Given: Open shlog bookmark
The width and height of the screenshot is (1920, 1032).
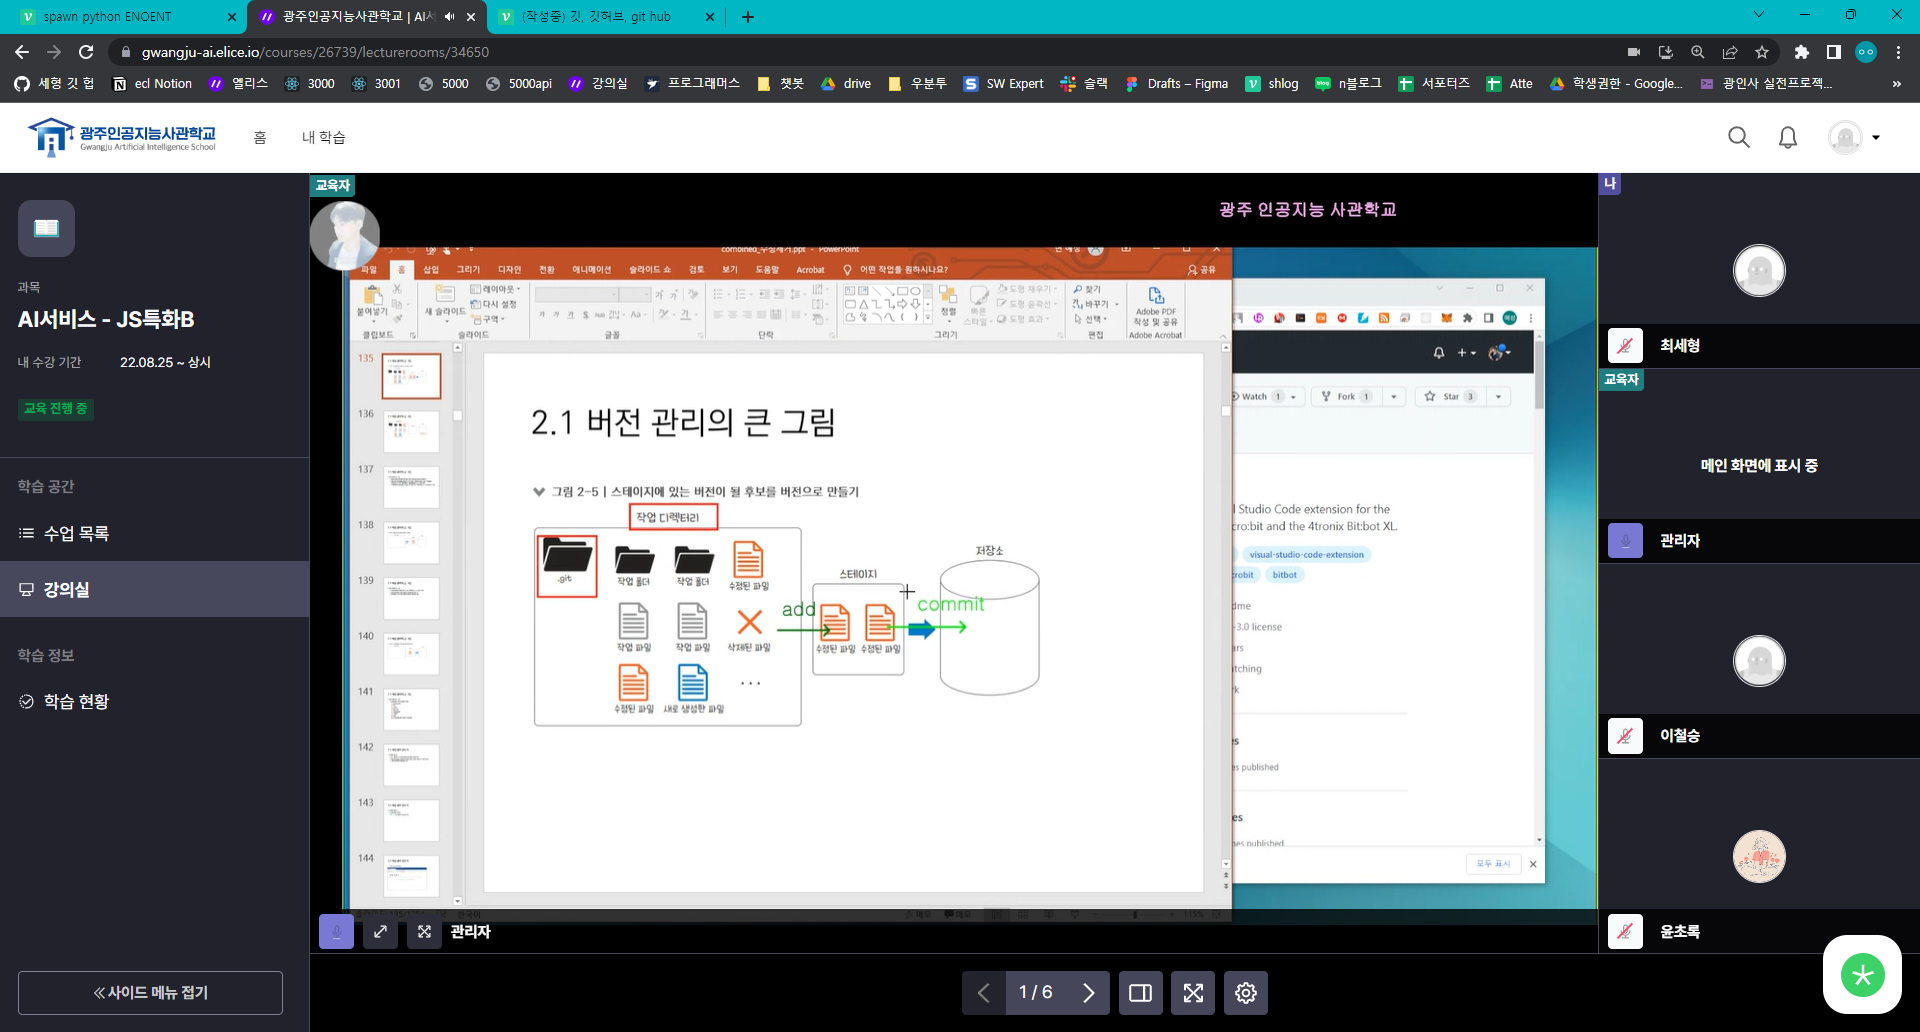Looking at the screenshot, I should pos(1272,84).
